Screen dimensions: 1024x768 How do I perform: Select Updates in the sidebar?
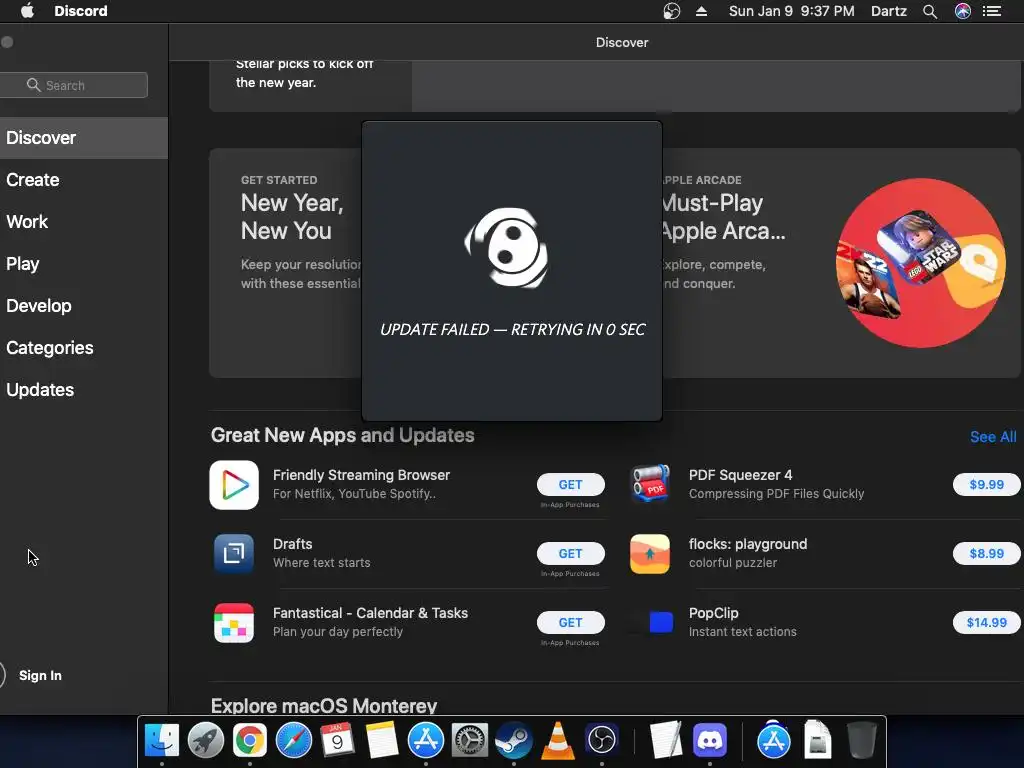[x=84, y=390]
